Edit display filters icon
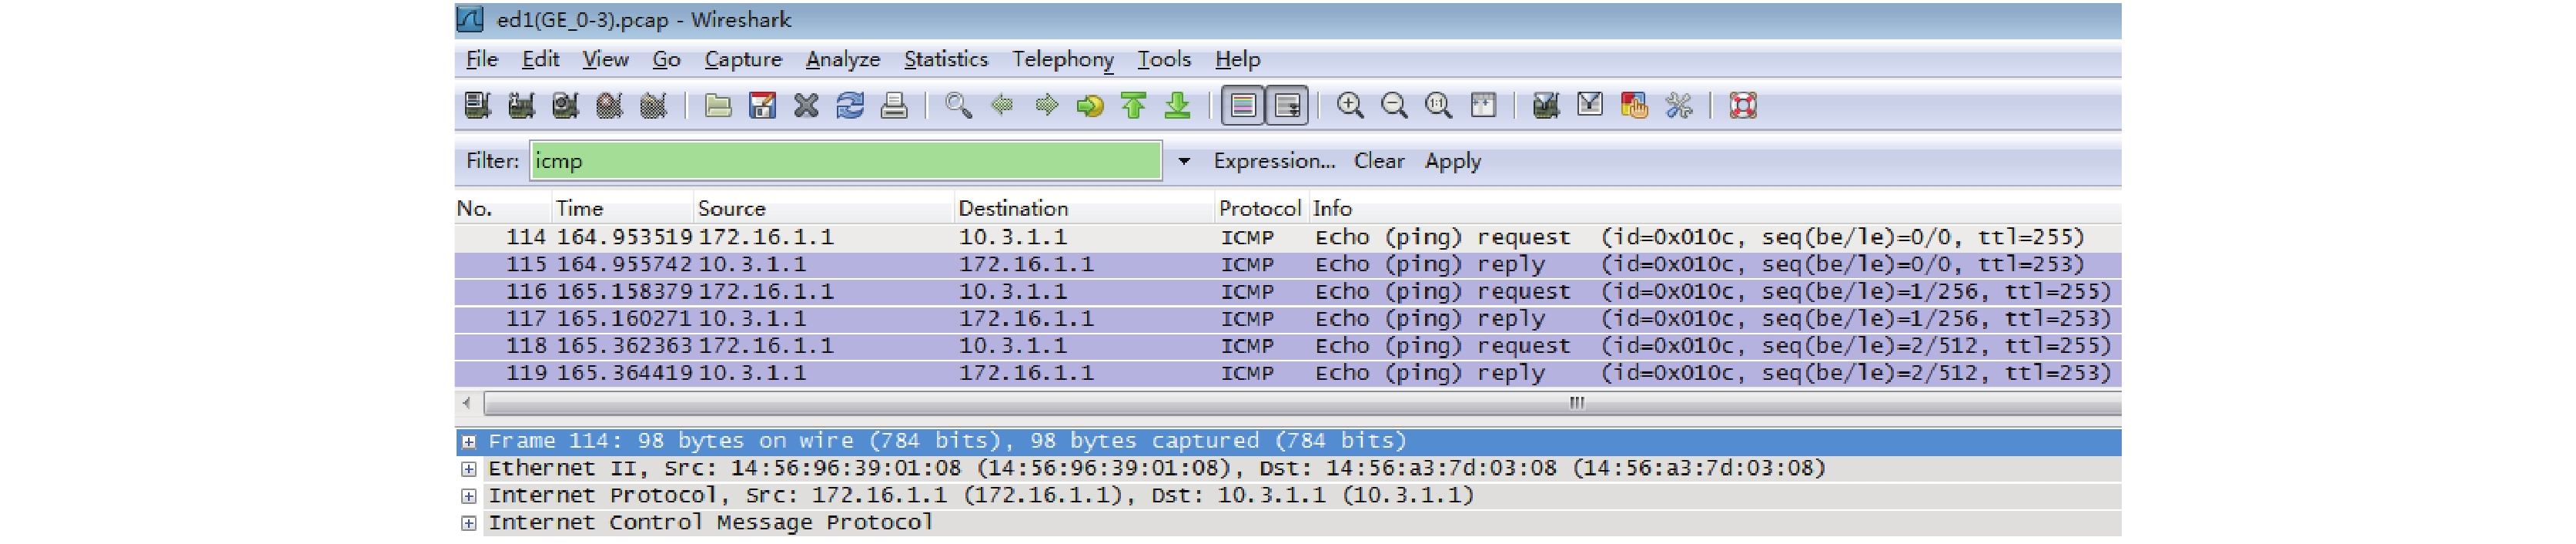Image resolution: width=2576 pixels, height=544 pixels. (1590, 105)
